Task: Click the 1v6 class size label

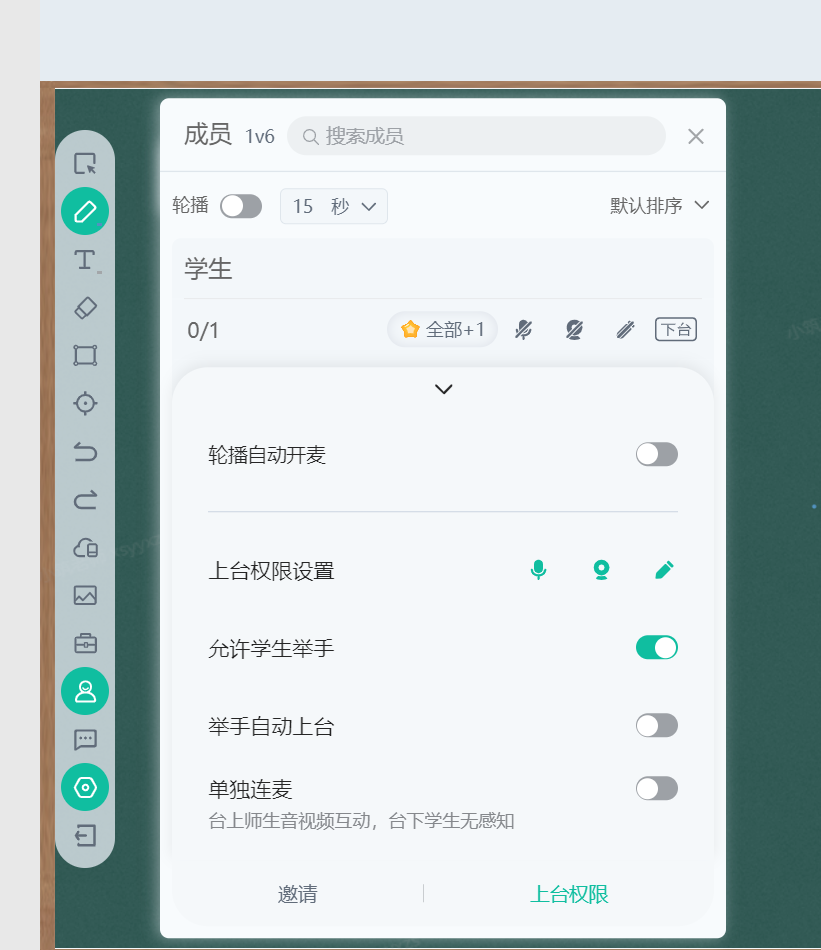Action: coord(259,136)
